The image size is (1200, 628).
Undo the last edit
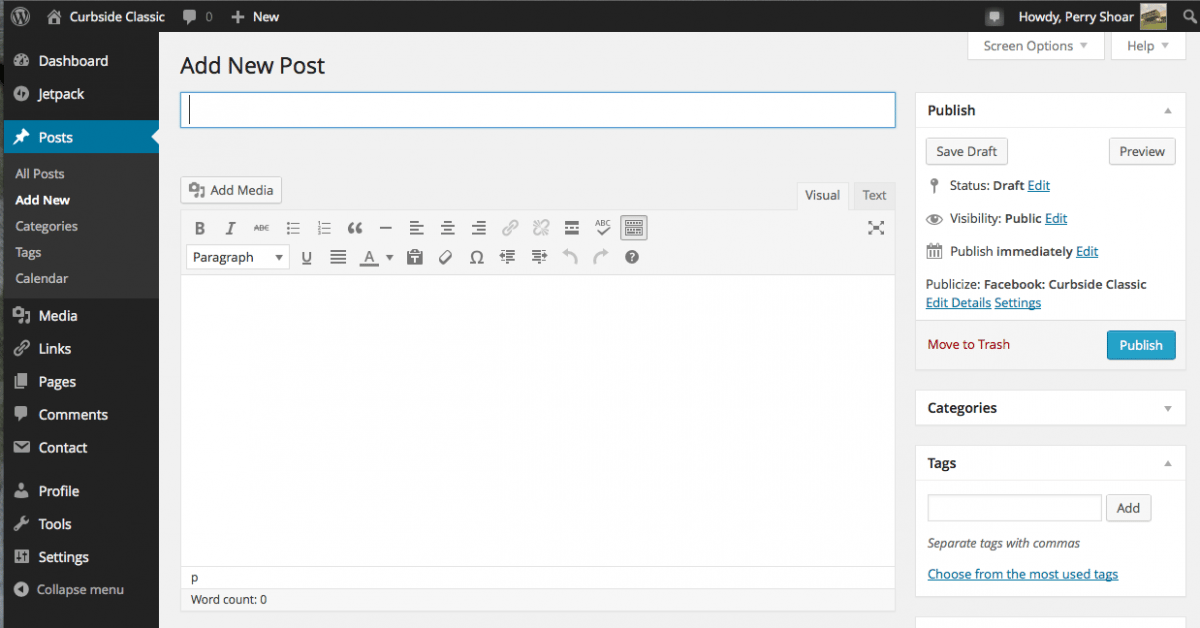pos(570,257)
